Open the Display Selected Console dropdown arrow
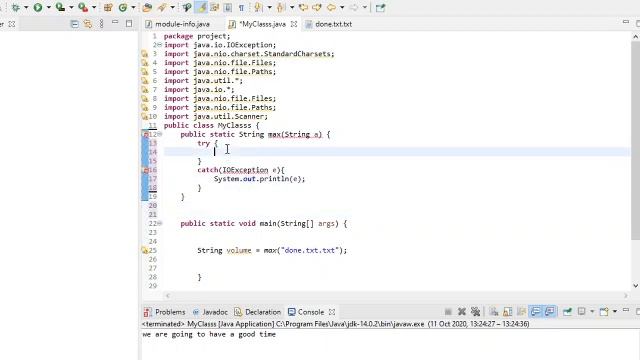 click(592, 312)
